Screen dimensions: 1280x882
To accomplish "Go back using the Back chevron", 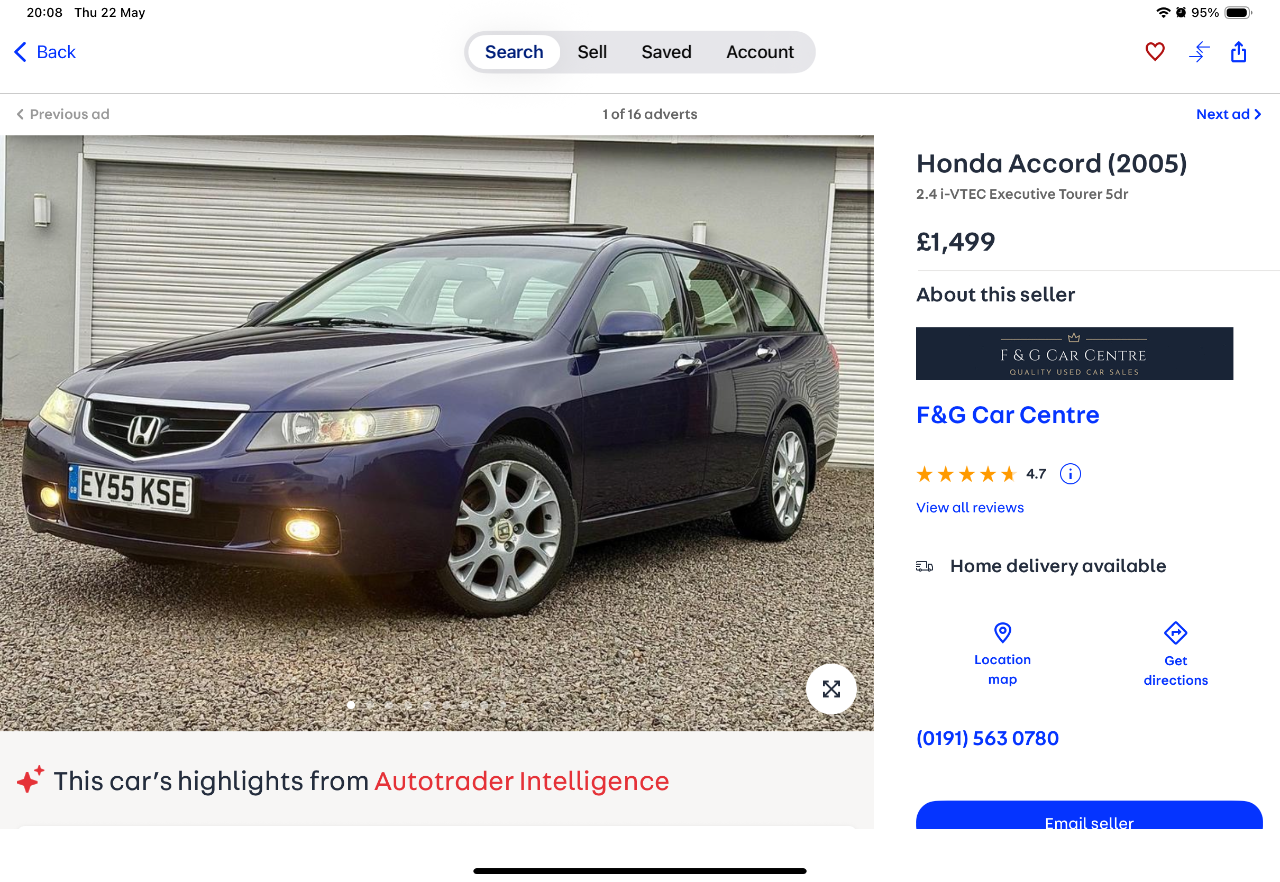I will pos(20,52).
